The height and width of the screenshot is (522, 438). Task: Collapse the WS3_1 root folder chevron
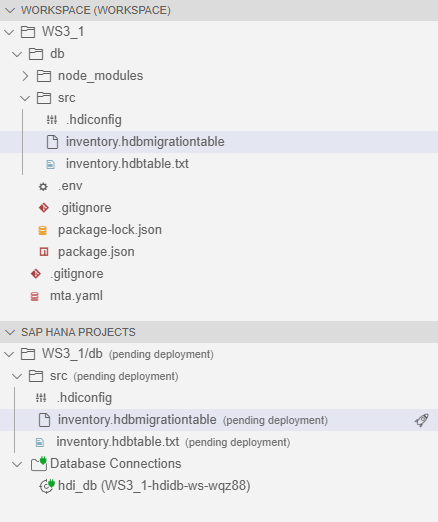(x=9, y=32)
